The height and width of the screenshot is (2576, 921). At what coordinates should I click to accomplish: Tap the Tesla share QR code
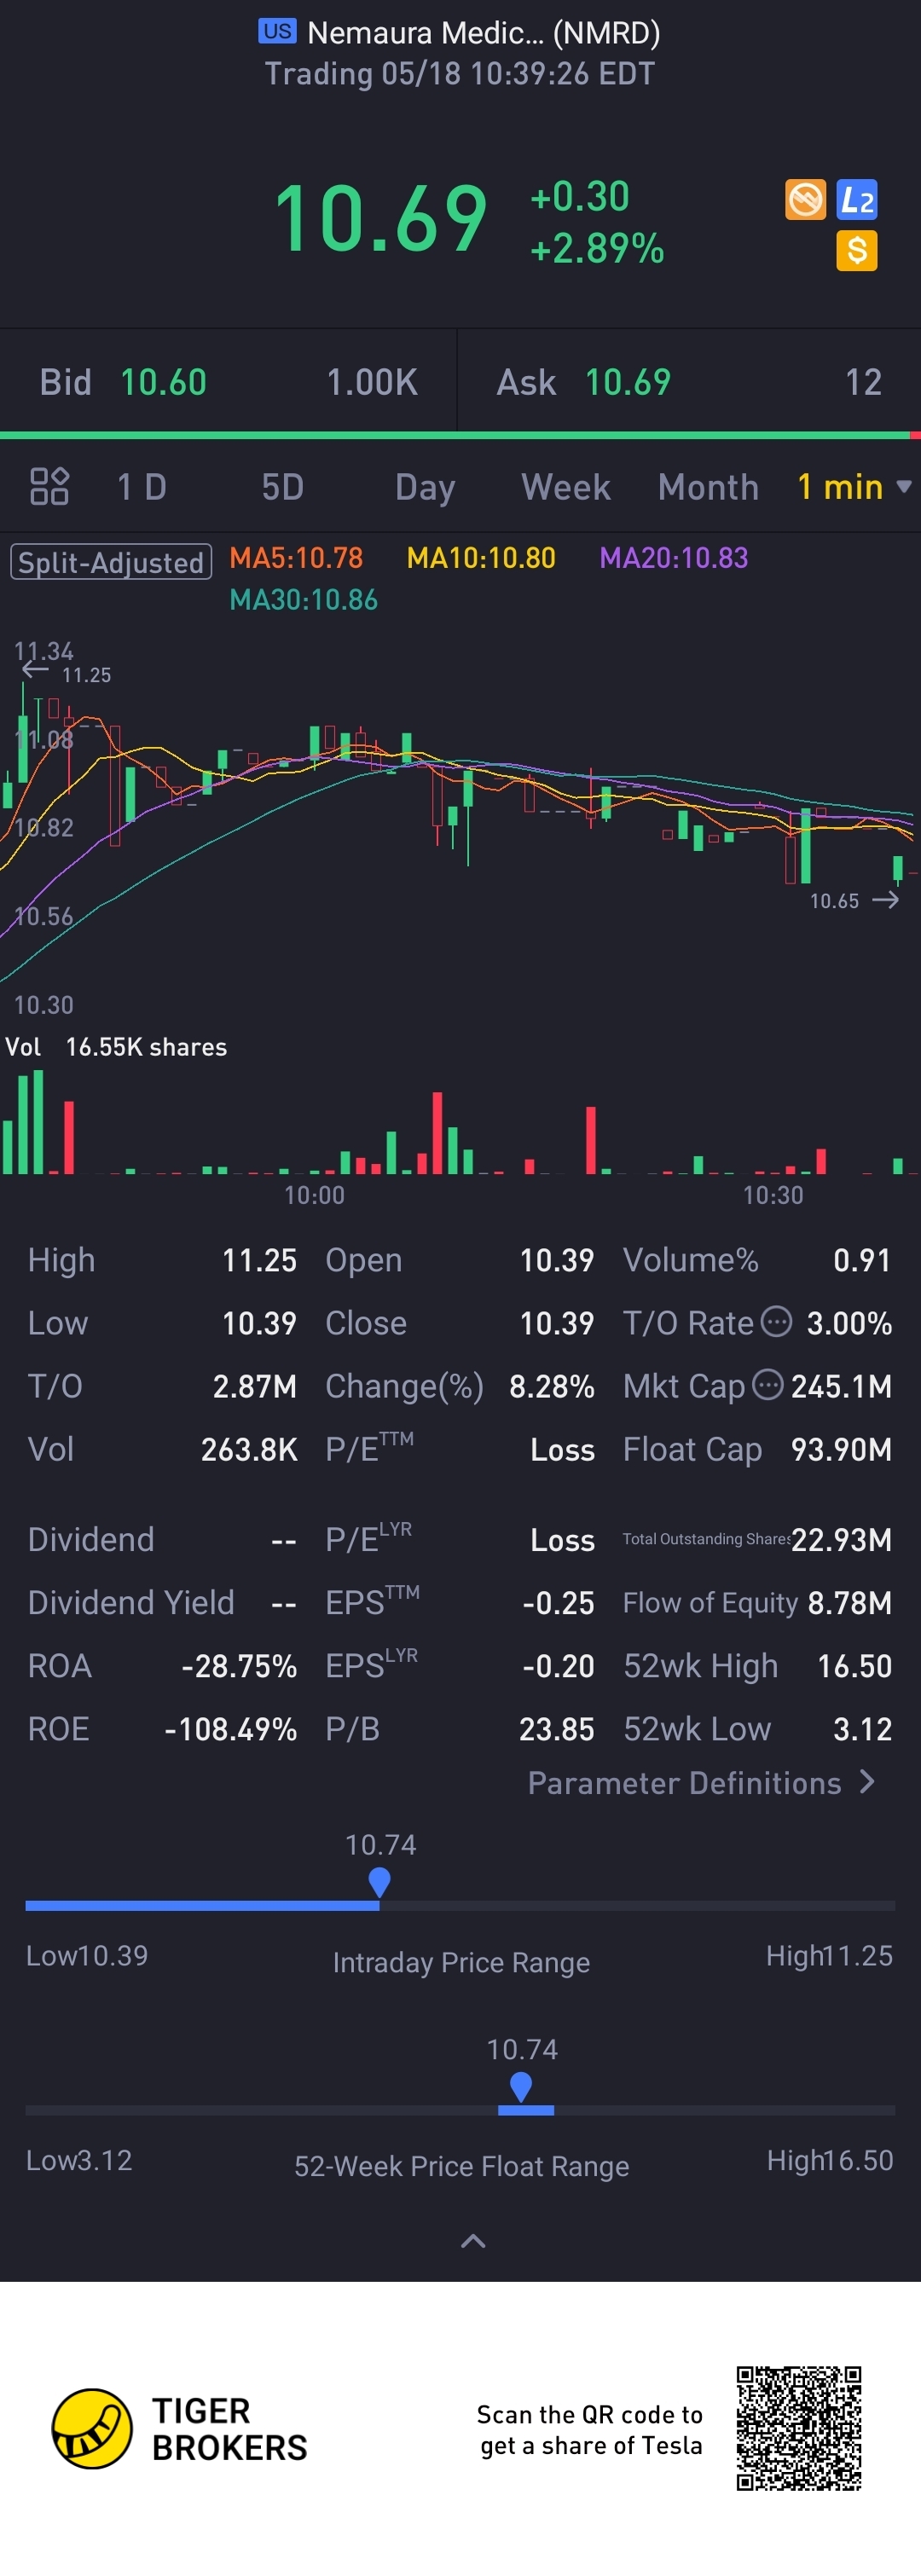point(799,2428)
